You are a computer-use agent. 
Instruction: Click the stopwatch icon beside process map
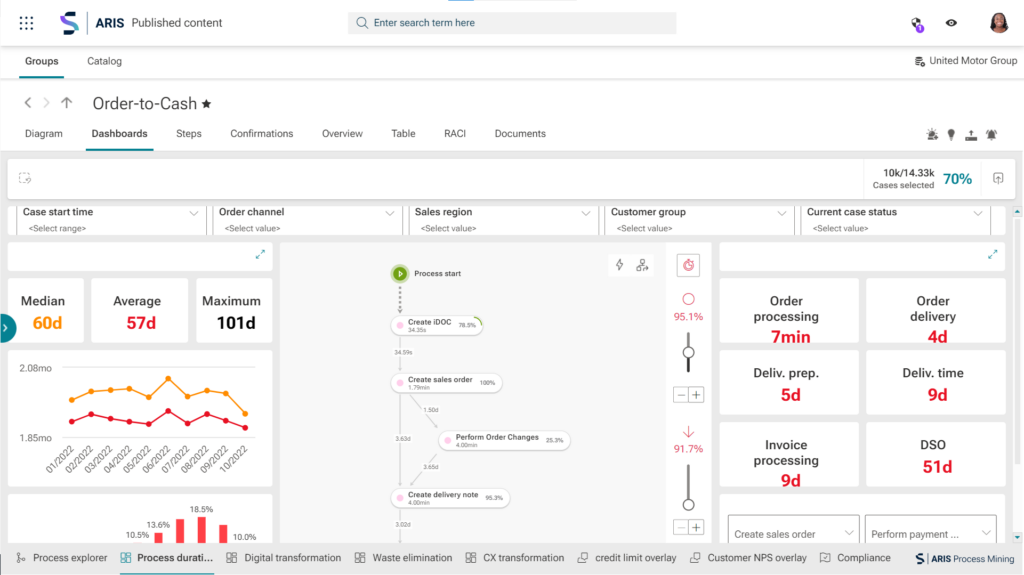click(x=688, y=265)
